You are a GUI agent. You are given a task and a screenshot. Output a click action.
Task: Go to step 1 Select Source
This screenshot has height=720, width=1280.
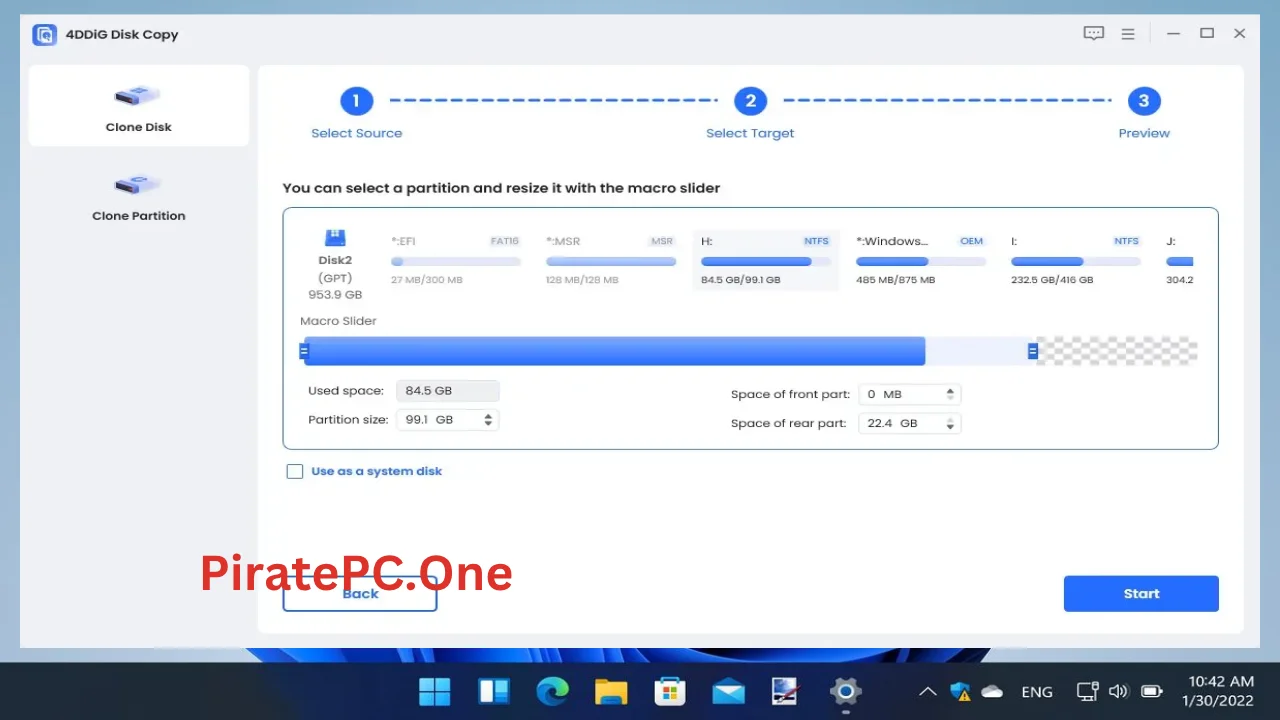pyautogui.click(x=356, y=101)
